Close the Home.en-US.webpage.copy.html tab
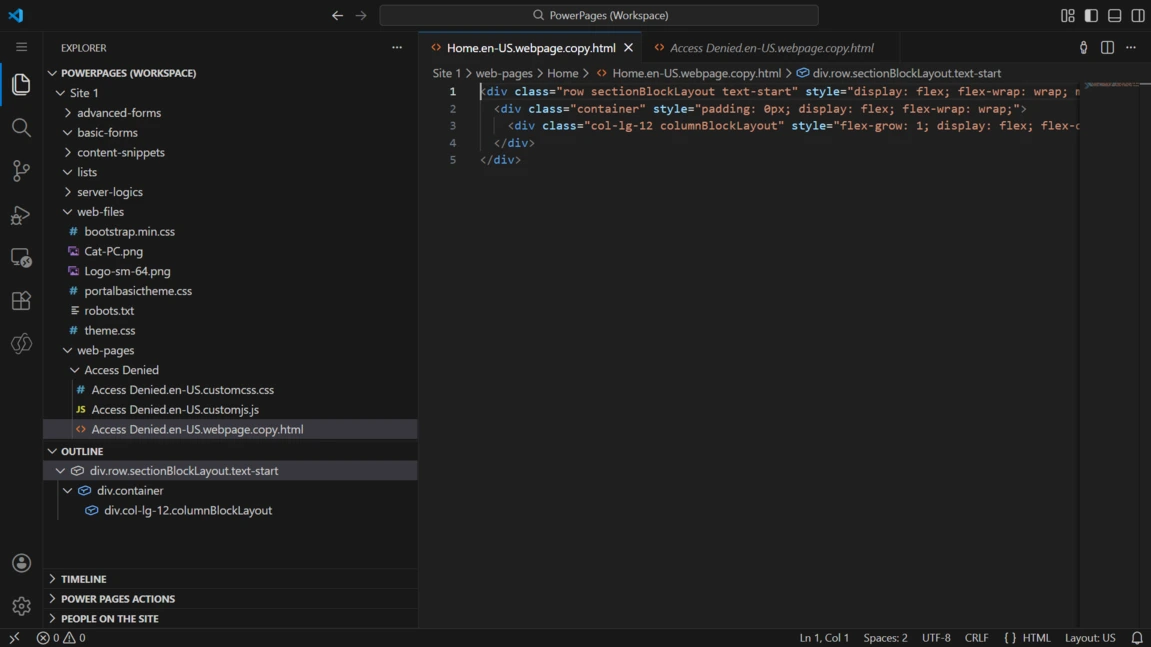The width and height of the screenshot is (1151, 647). 628,48
